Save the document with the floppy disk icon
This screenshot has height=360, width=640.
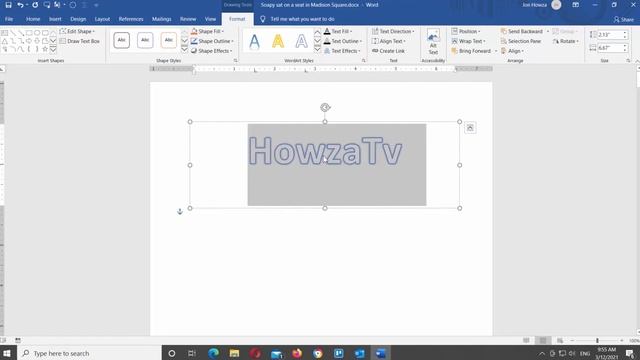[x=8, y=5]
